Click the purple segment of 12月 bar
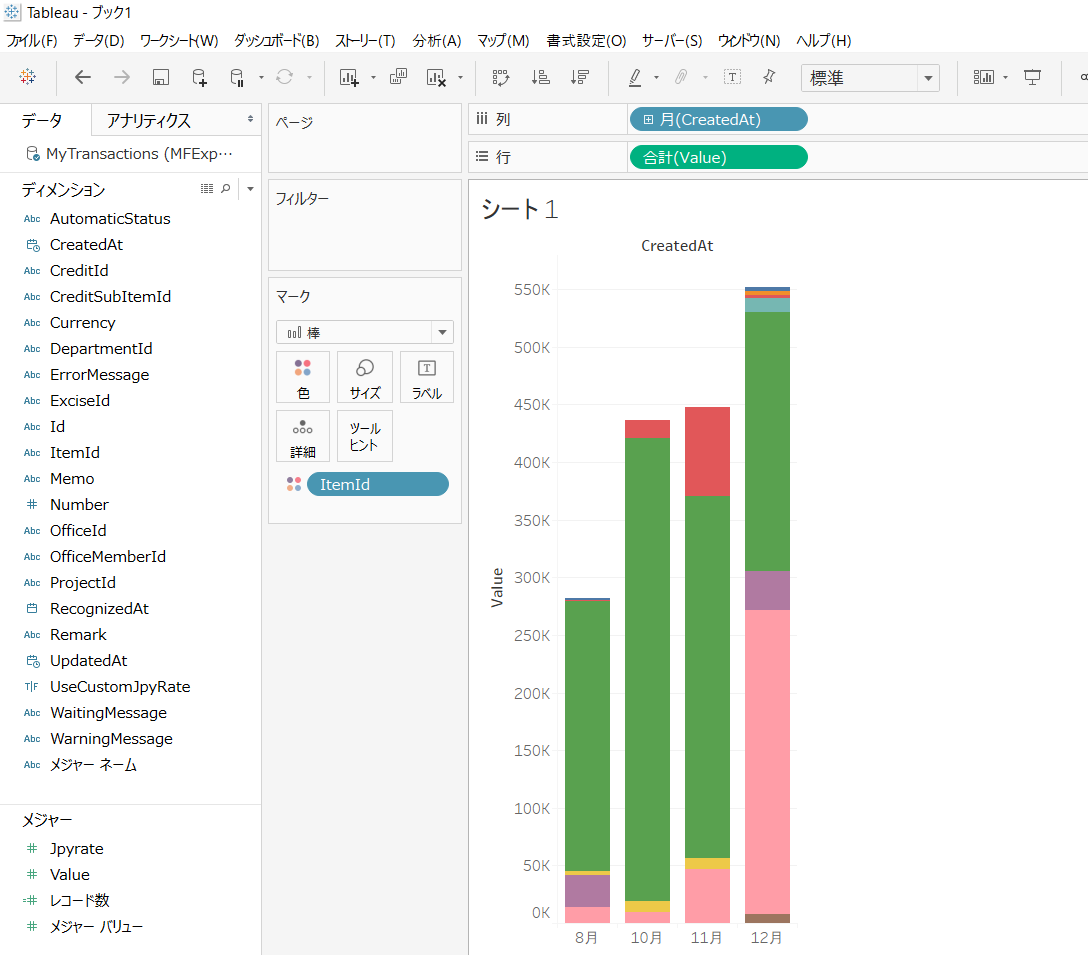 point(767,590)
